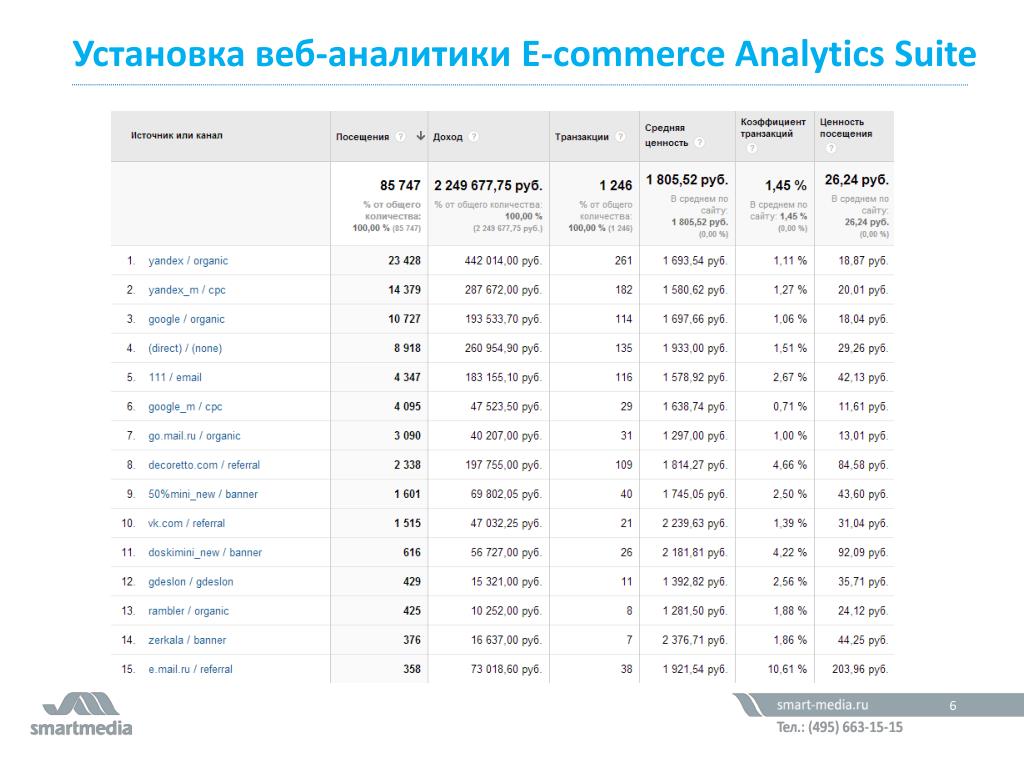
Task: Click revenue cell 442 014,00 руб.
Action: [x=503, y=261]
